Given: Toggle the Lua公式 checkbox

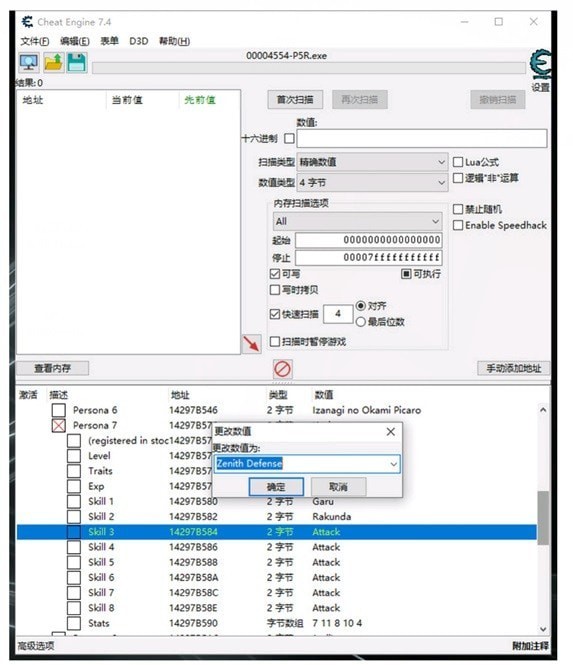Looking at the screenshot, I should click(458, 162).
